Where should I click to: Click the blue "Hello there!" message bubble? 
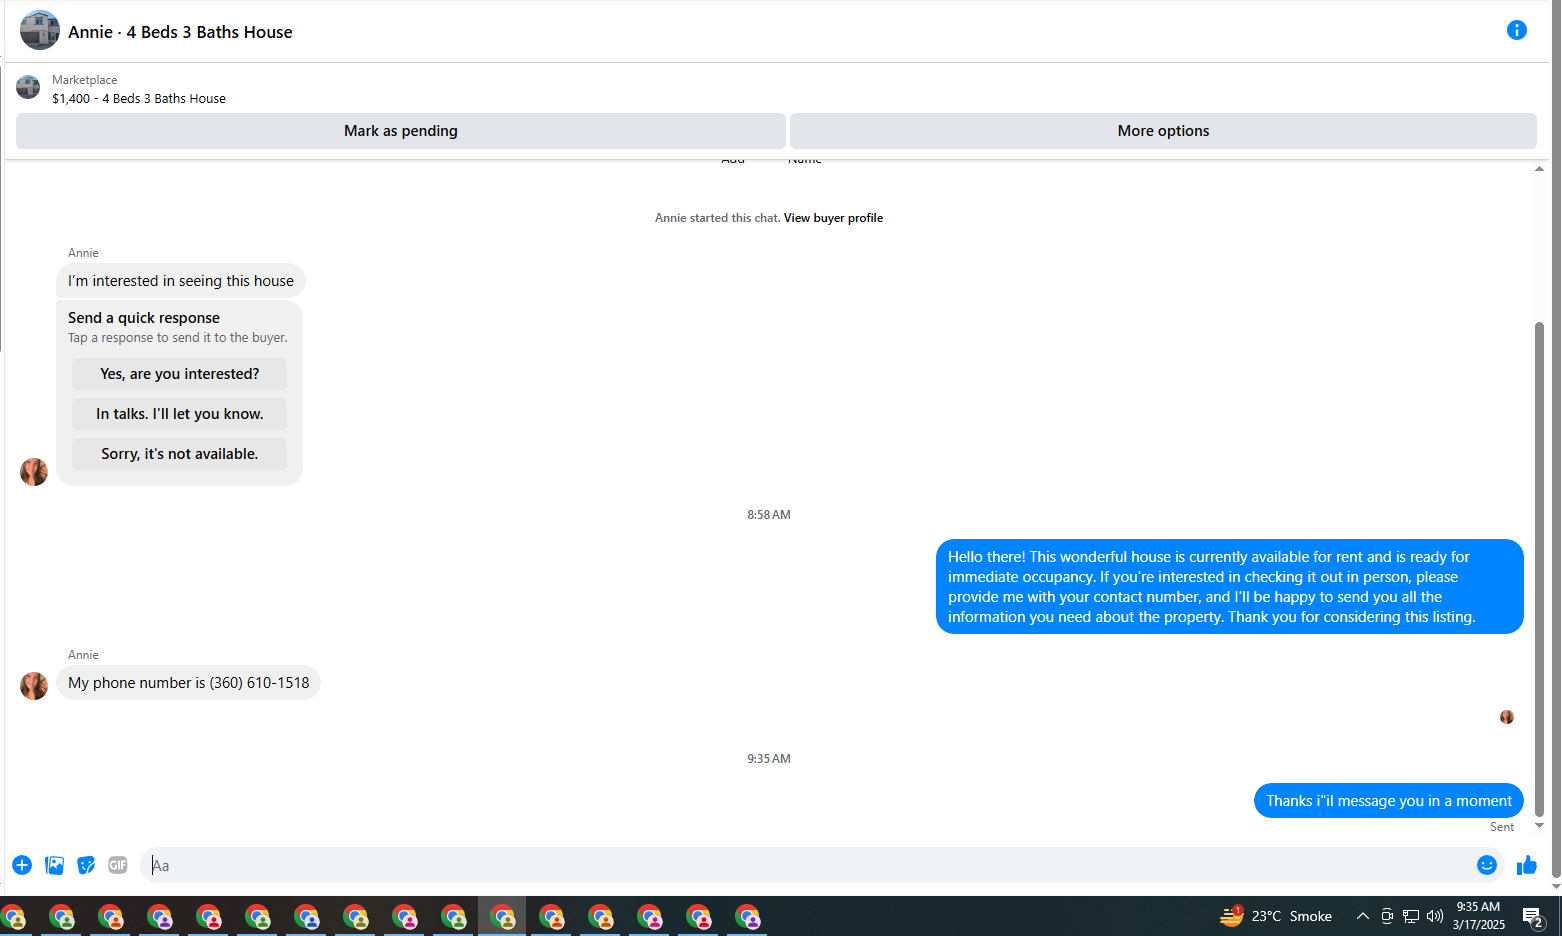(x=1230, y=587)
